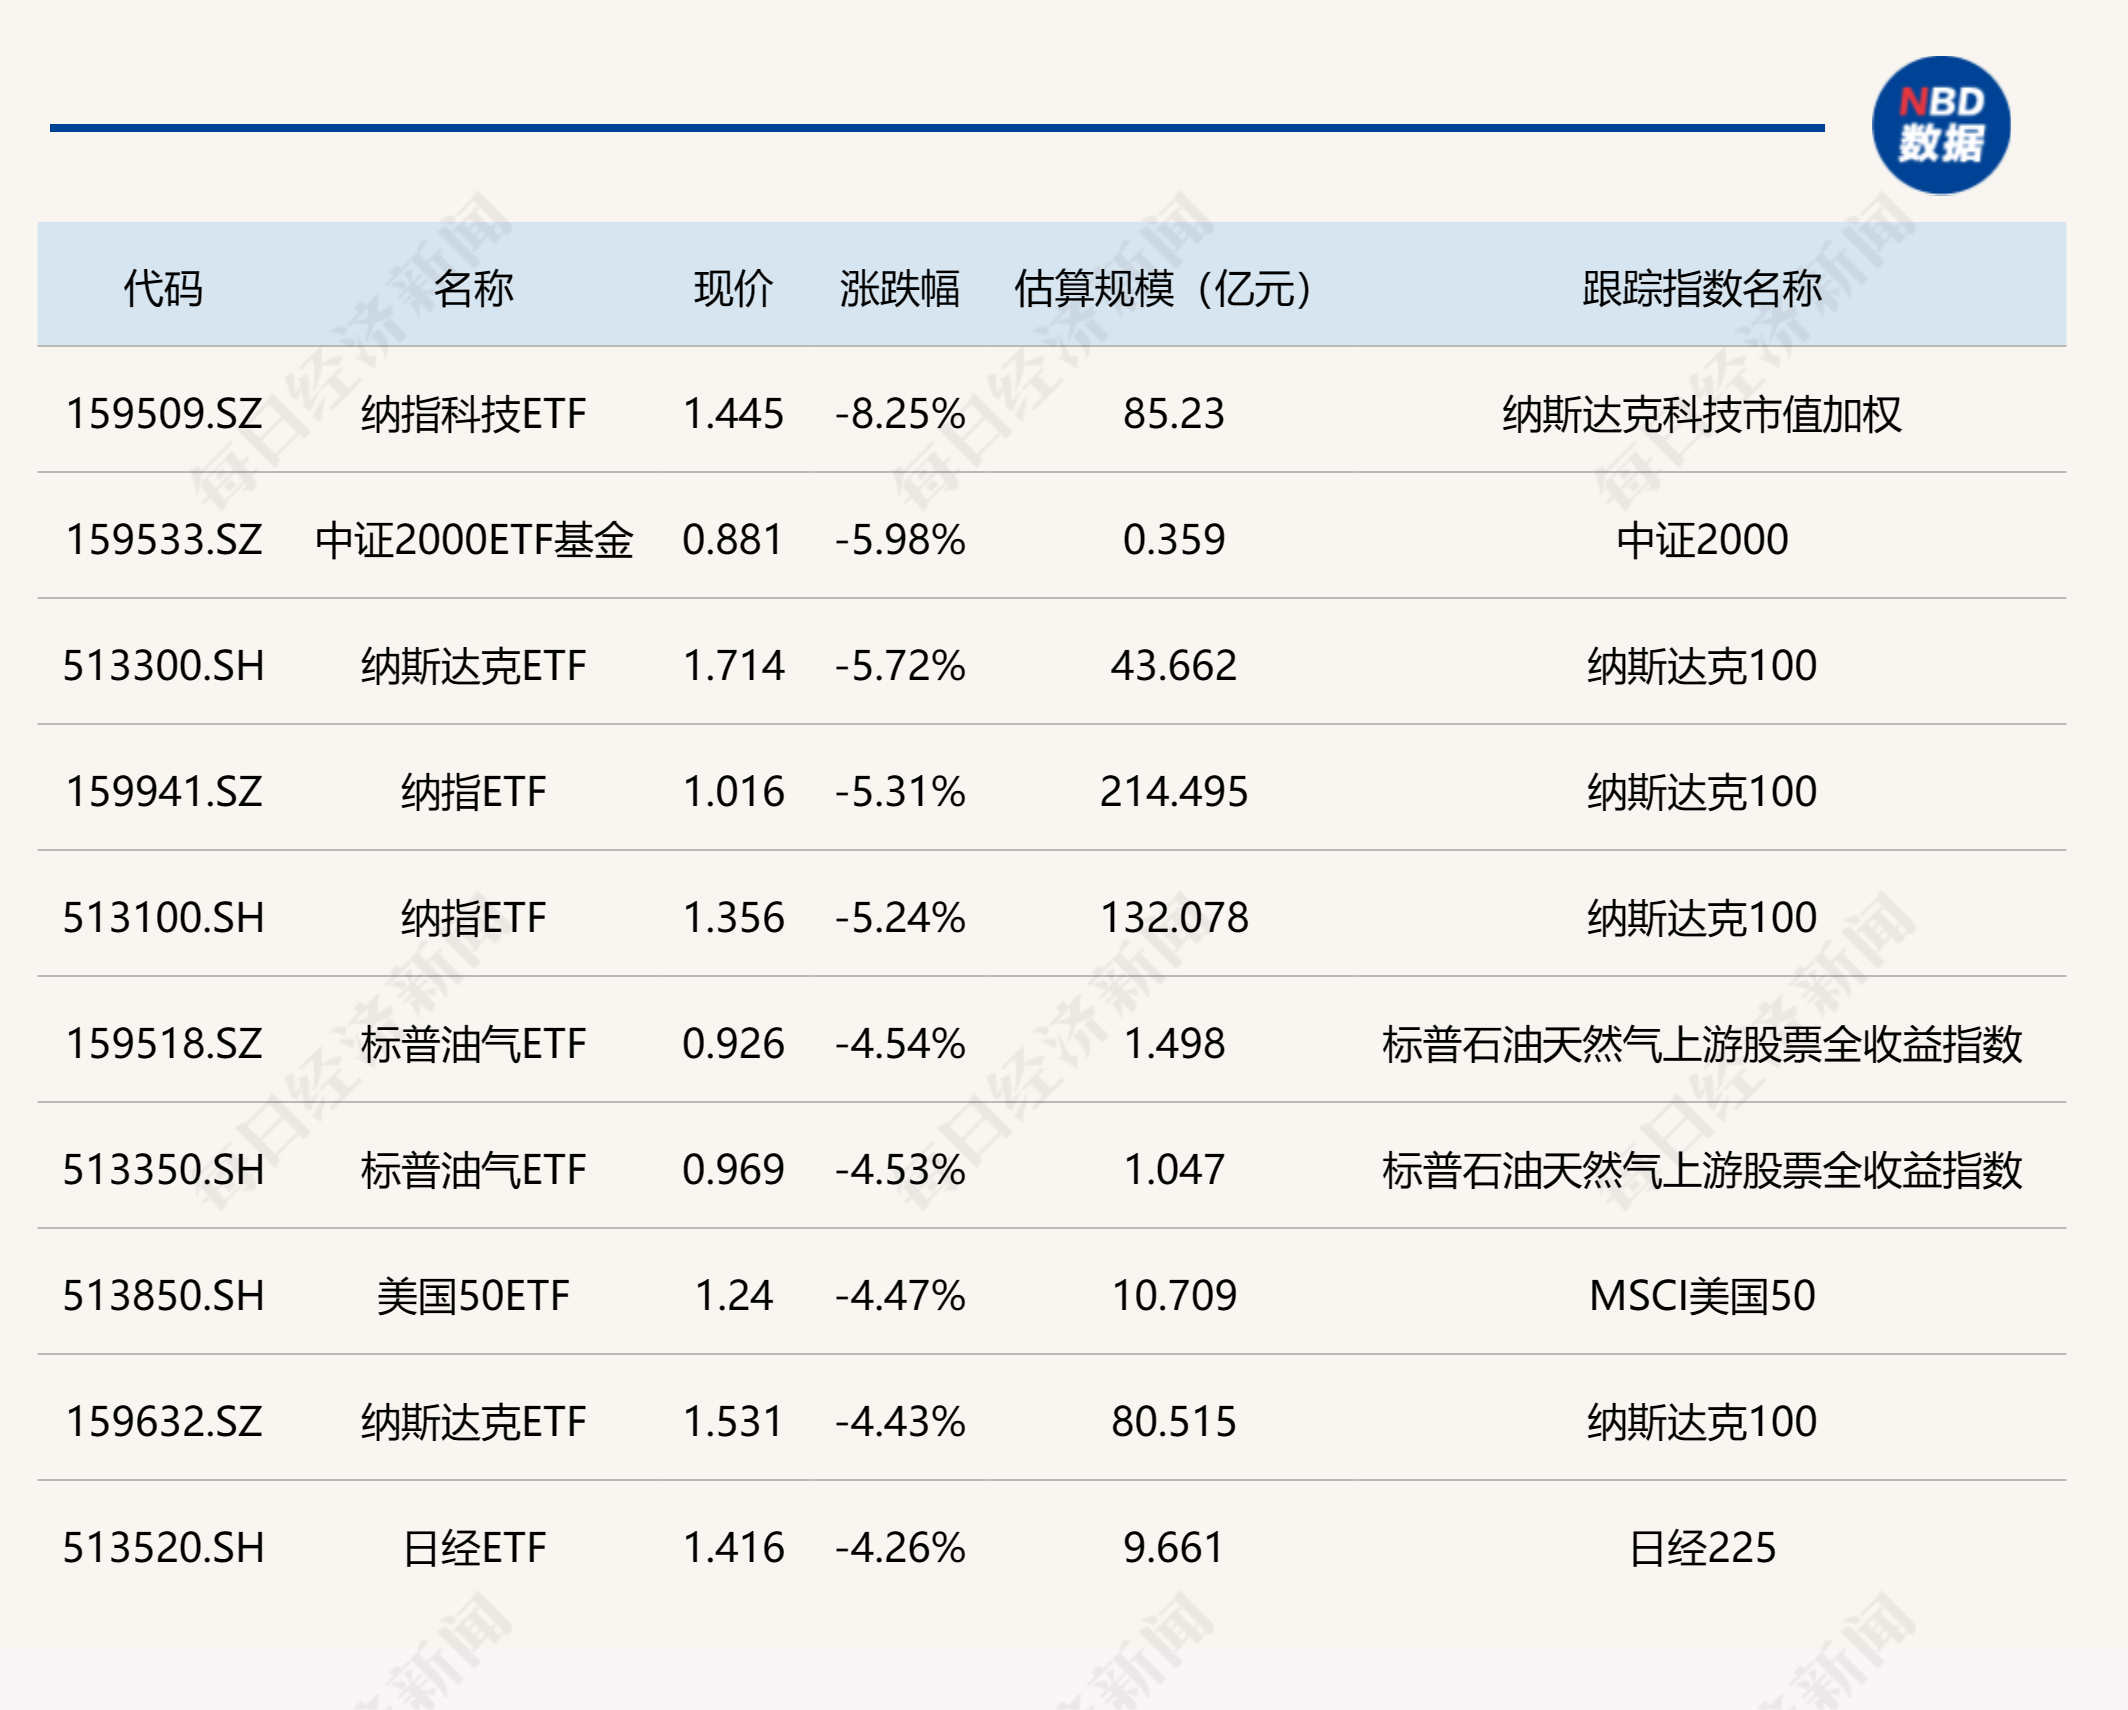The width and height of the screenshot is (2128, 1710).
Task: Click the 纳指科技ETF fund name
Action: point(473,413)
